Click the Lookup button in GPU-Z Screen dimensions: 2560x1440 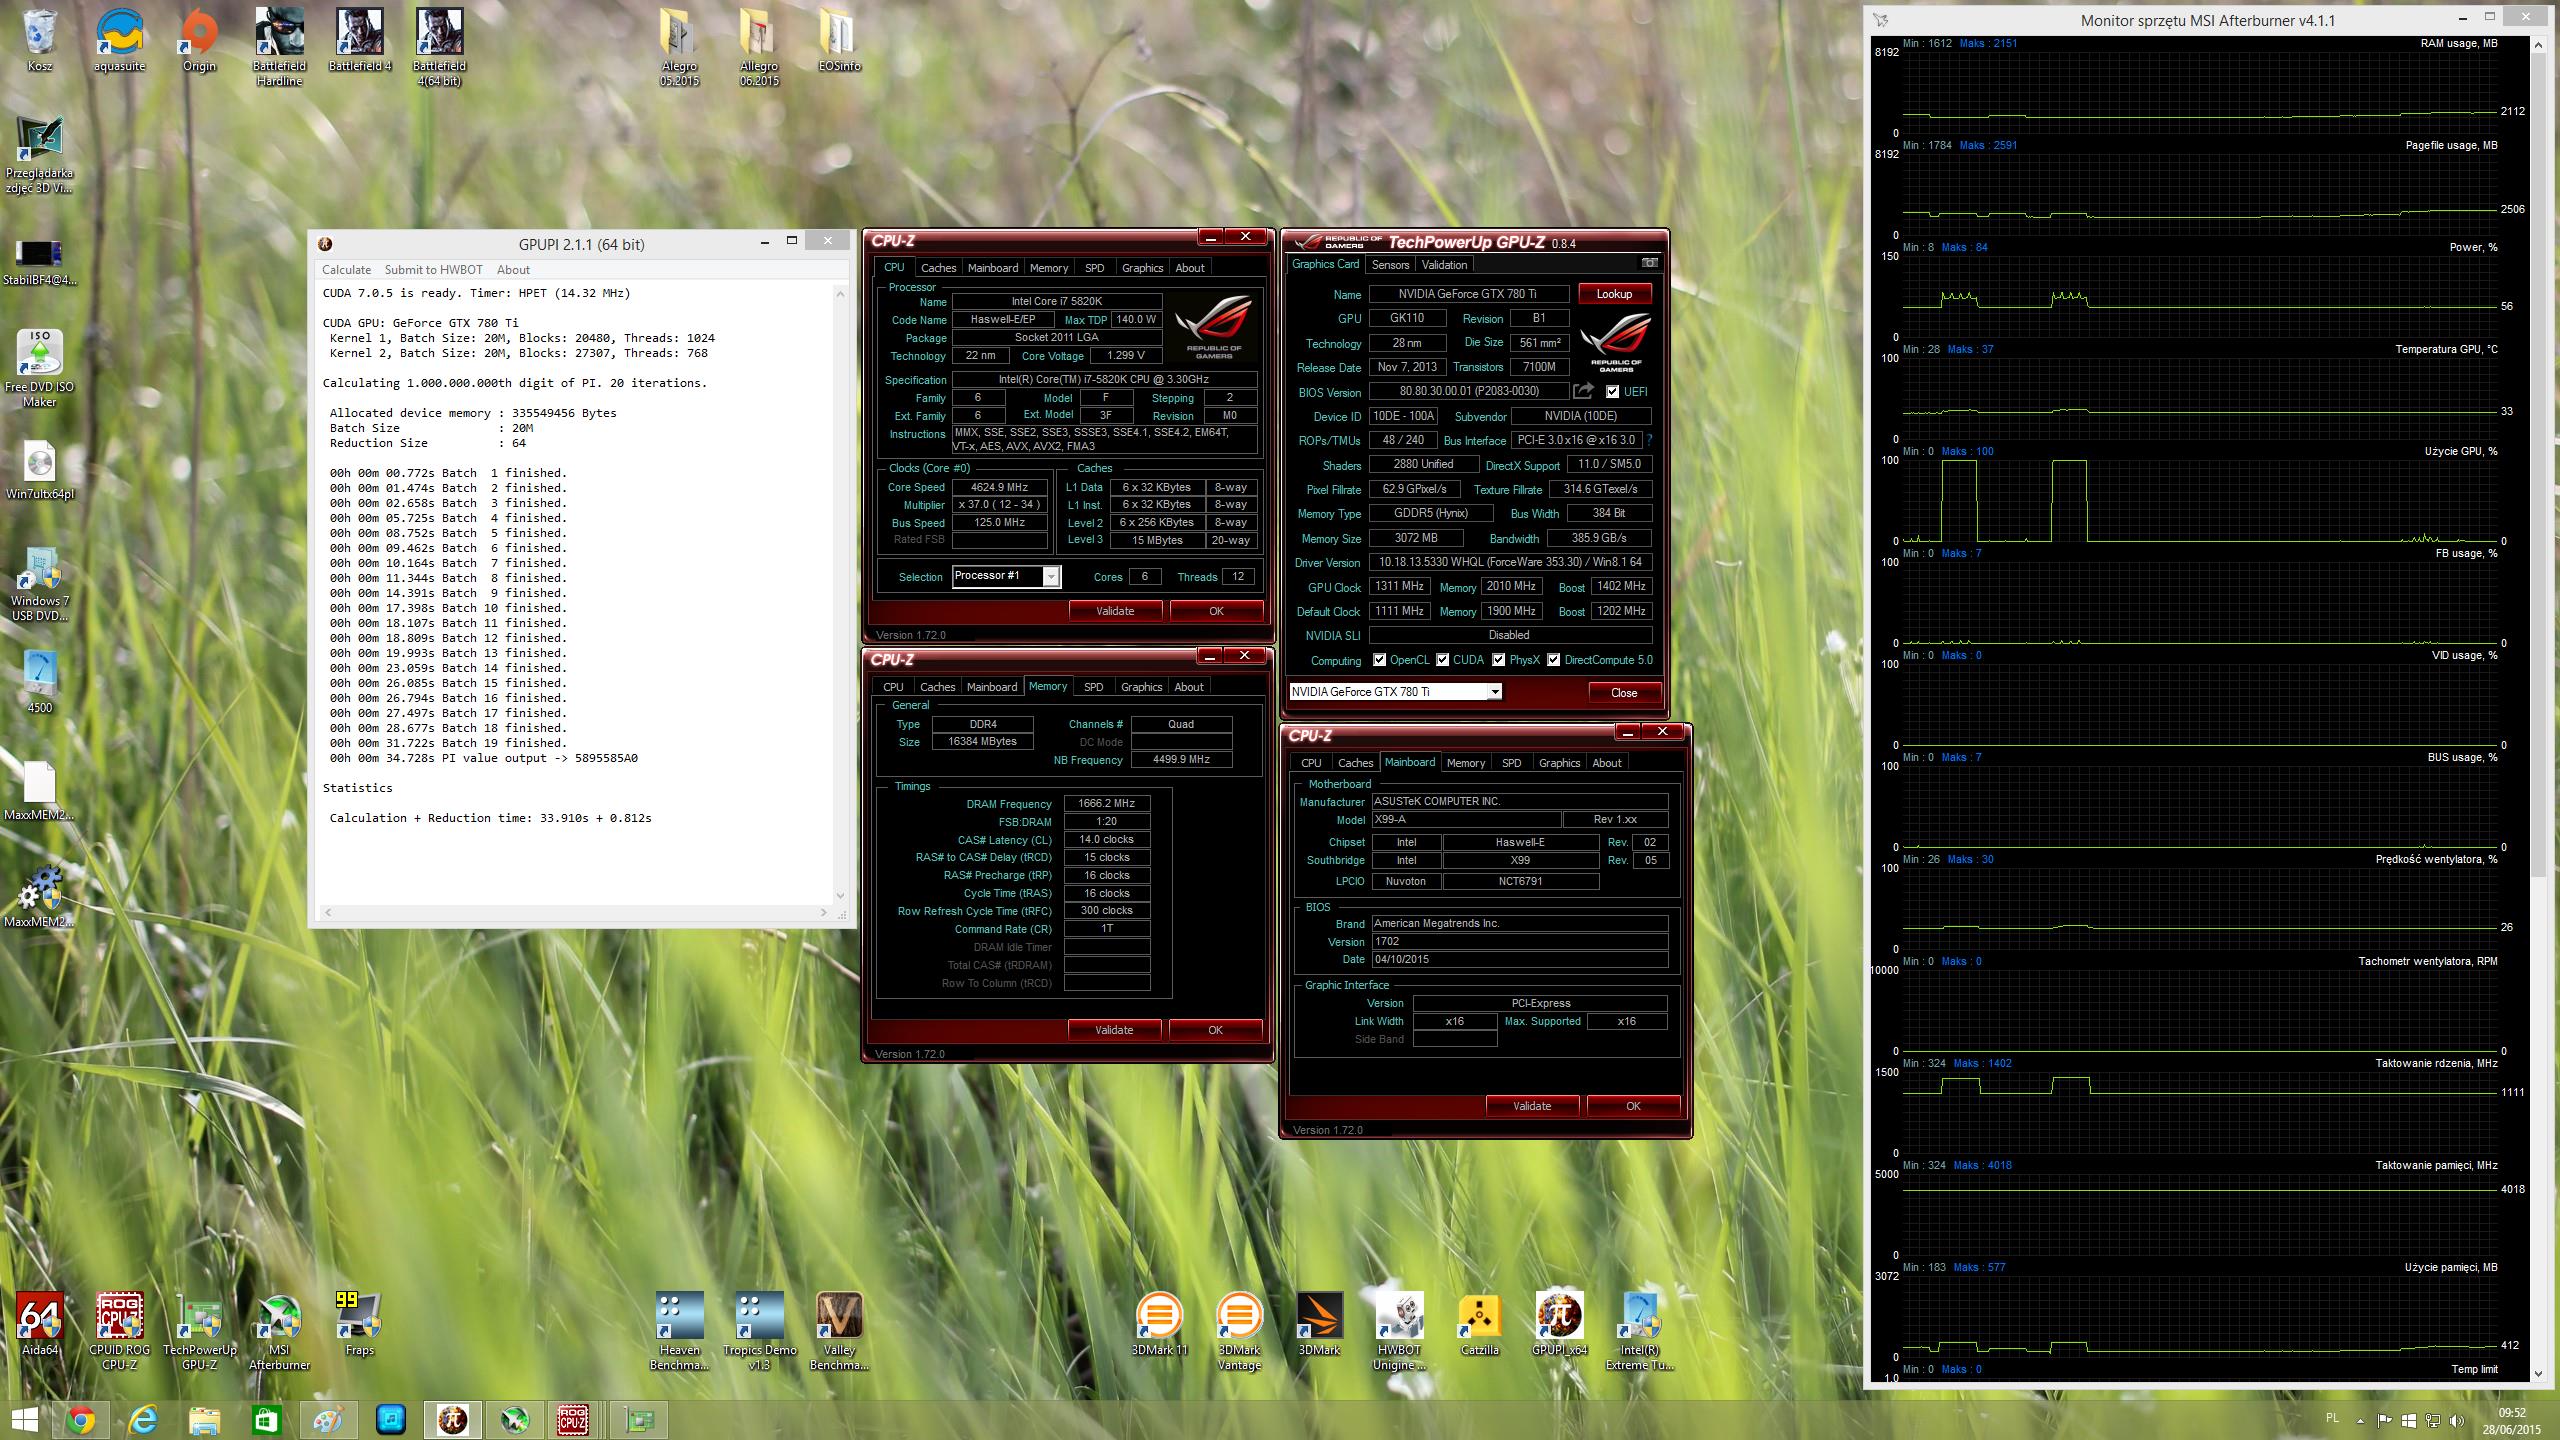(x=1614, y=294)
